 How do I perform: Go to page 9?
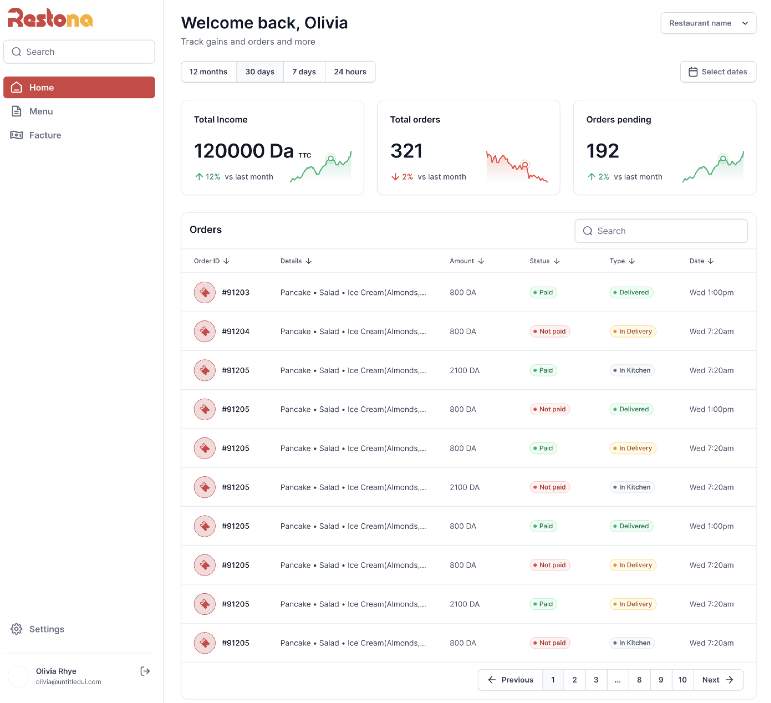tap(661, 680)
